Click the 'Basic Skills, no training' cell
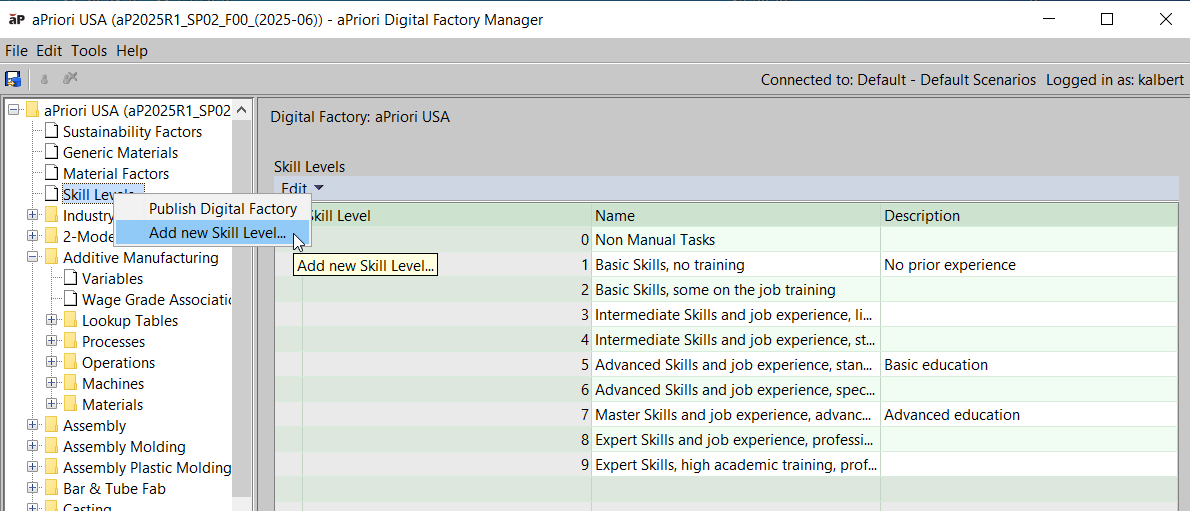The height and width of the screenshot is (511, 1190). pyautogui.click(x=735, y=265)
